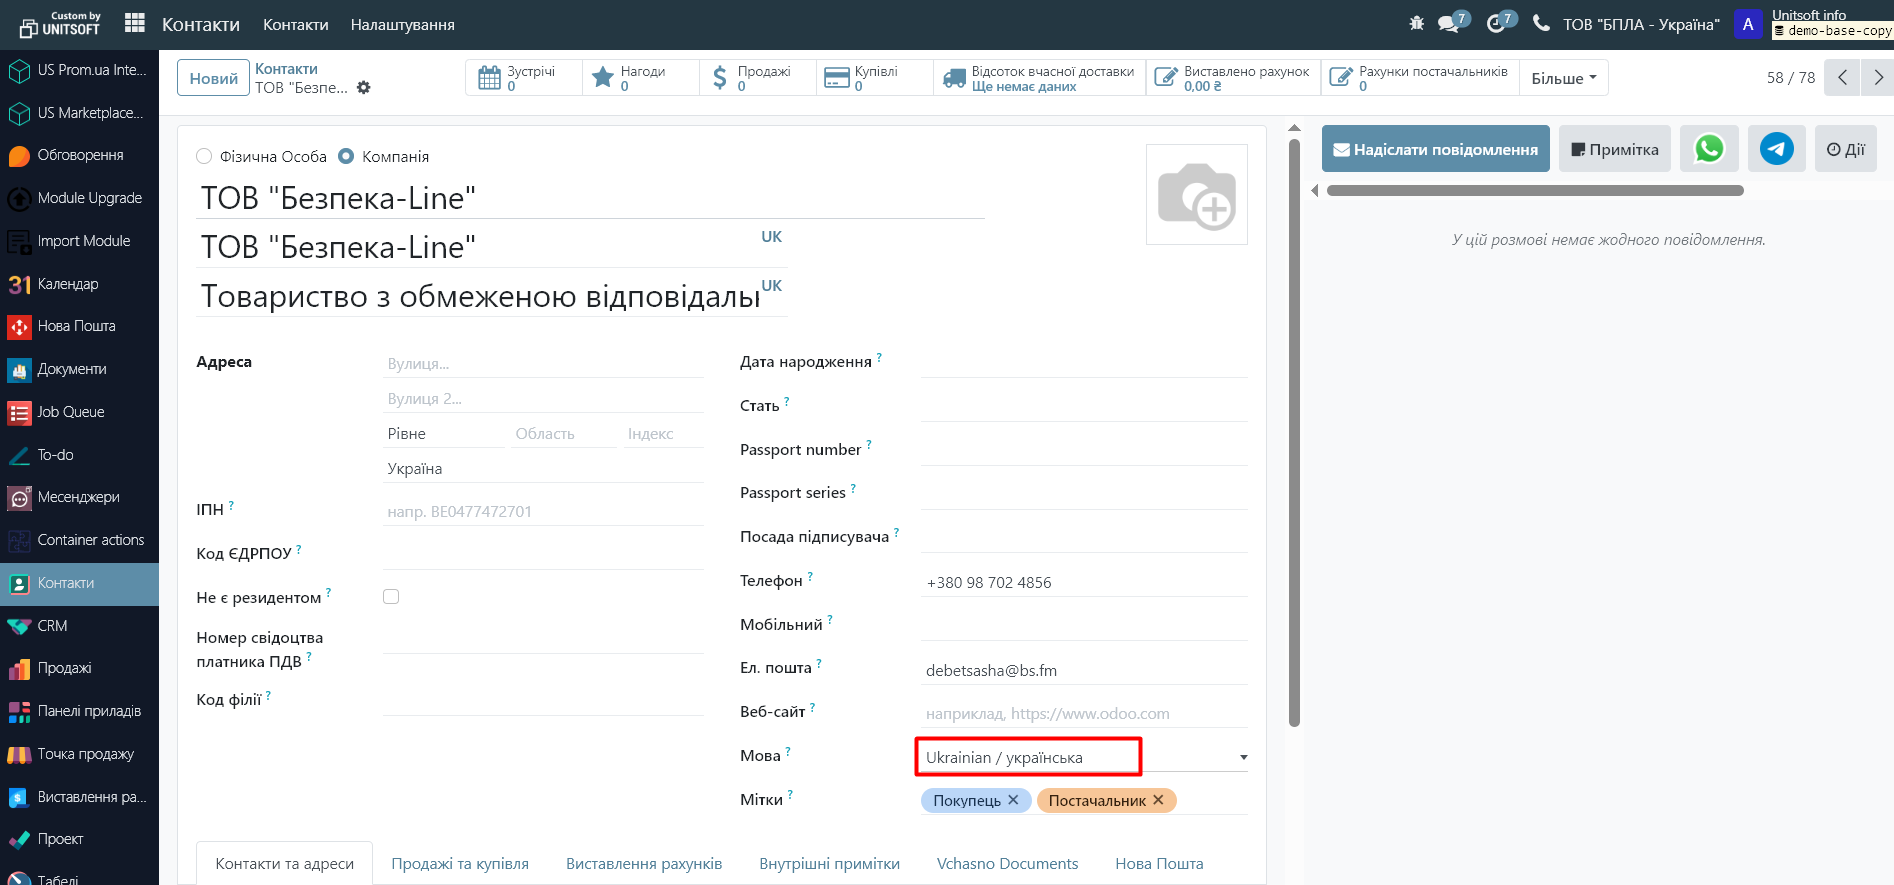This screenshot has width=1894, height=885.
Task: Open the Мова language dropdown arrow
Action: click(x=1243, y=757)
